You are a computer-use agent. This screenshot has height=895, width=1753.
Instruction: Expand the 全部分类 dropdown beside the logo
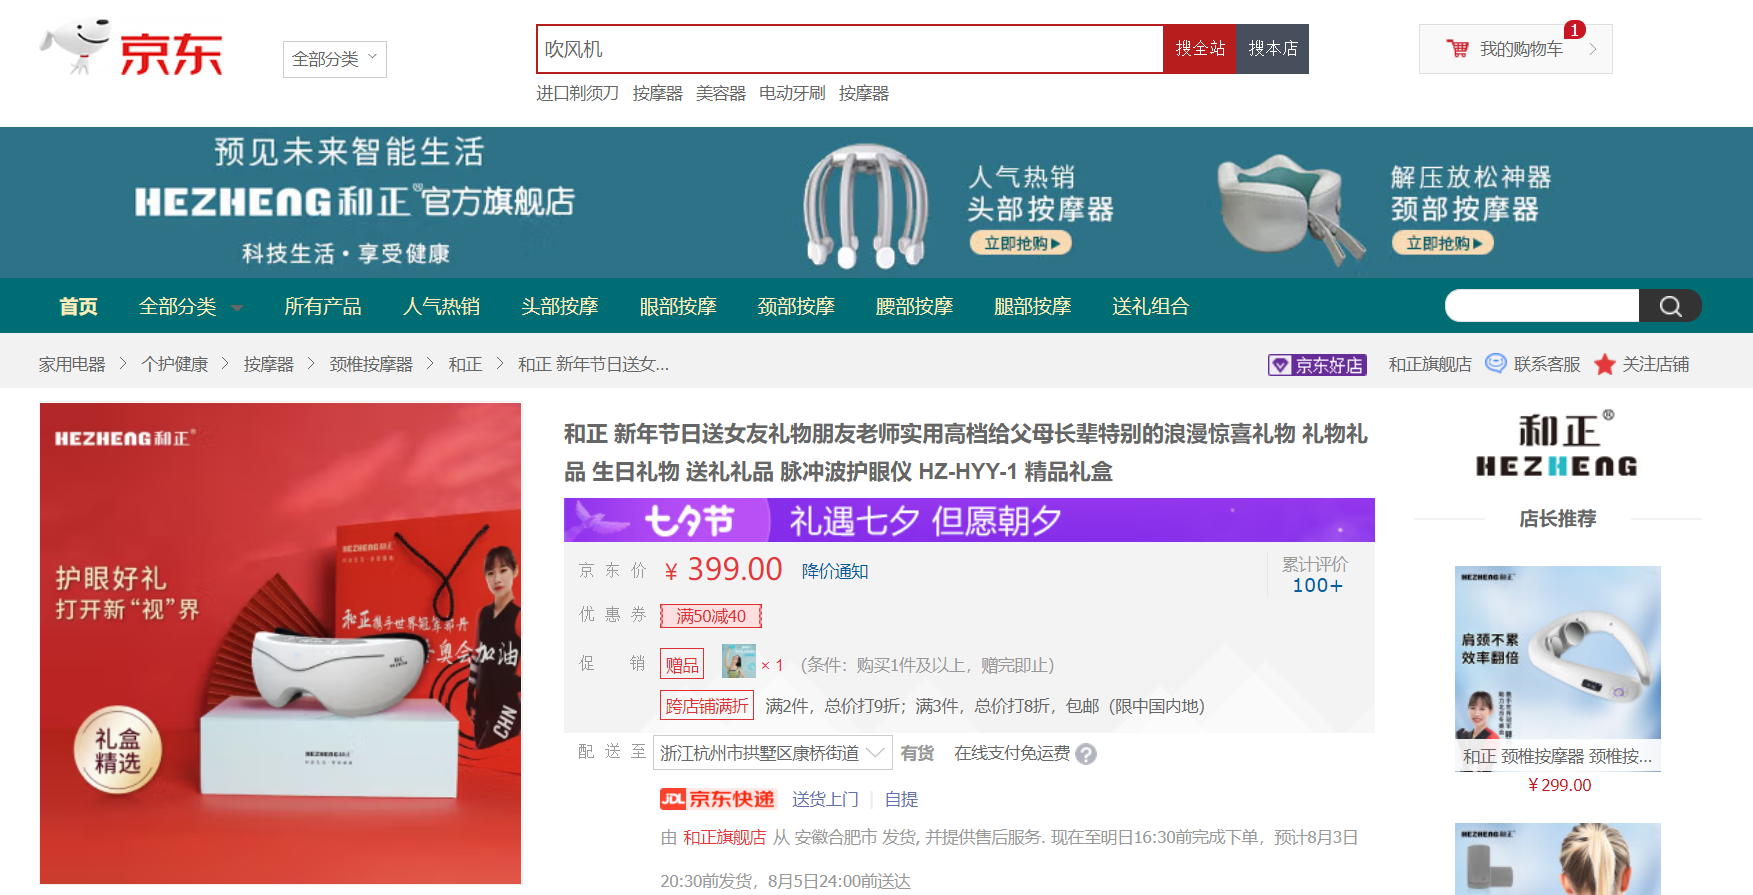[x=334, y=59]
